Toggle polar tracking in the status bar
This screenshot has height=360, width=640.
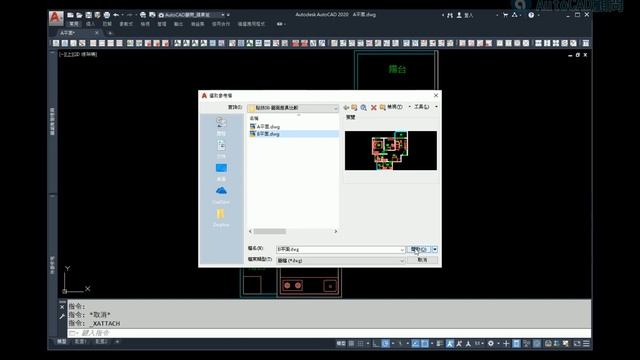(x=386, y=344)
